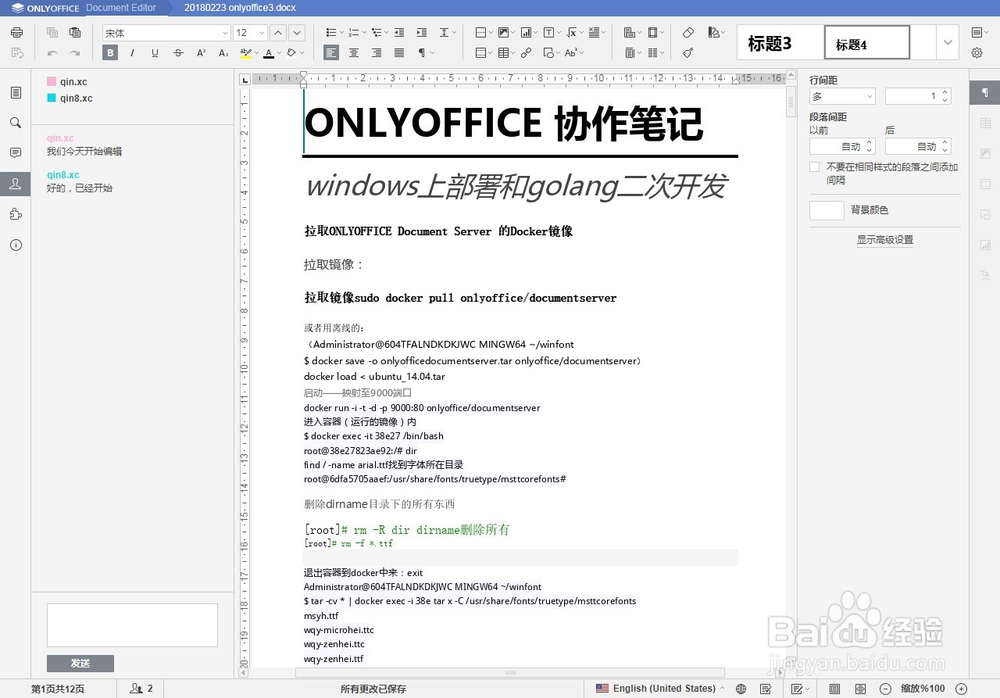Insert hyperlink with the link icon
The width and height of the screenshot is (1000, 698).
click(x=526, y=53)
